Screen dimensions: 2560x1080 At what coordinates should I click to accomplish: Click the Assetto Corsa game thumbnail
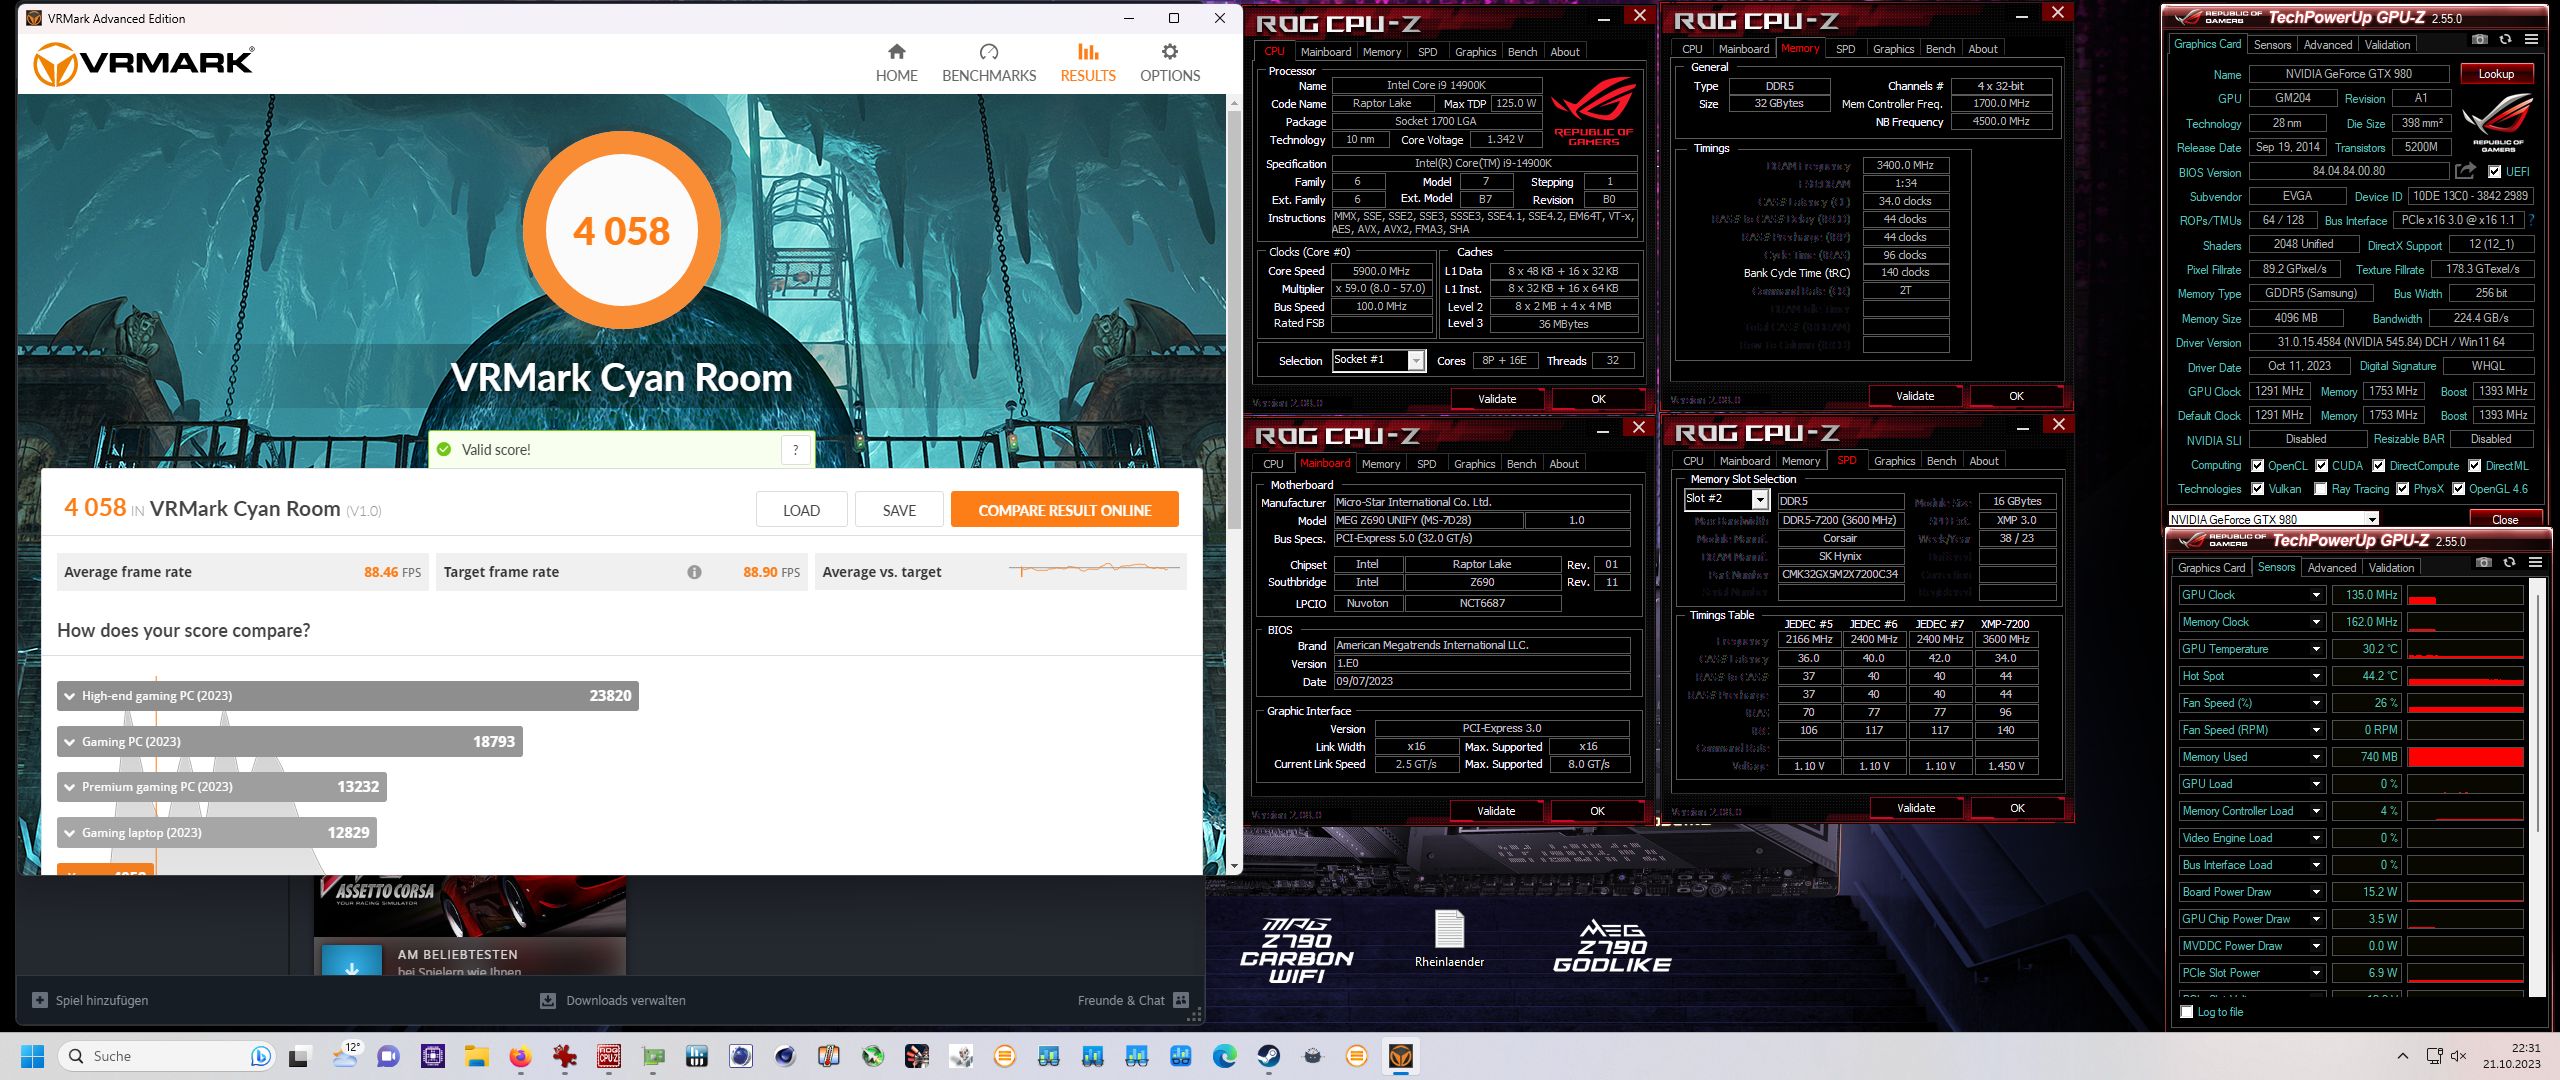pos(470,905)
